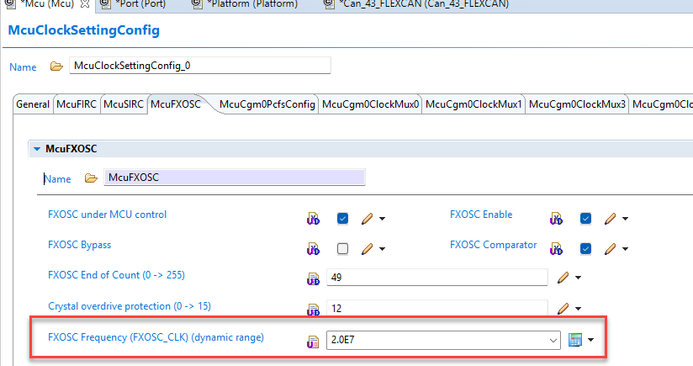
Task: Click pencil icon for Crystal overdrive protection
Action: (x=563, y=309)
